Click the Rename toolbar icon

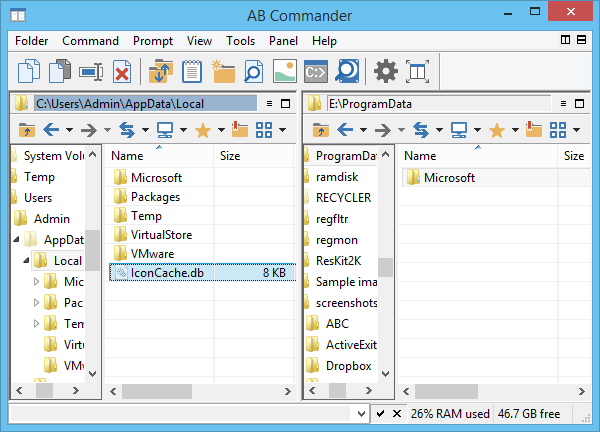coord(91,72)
